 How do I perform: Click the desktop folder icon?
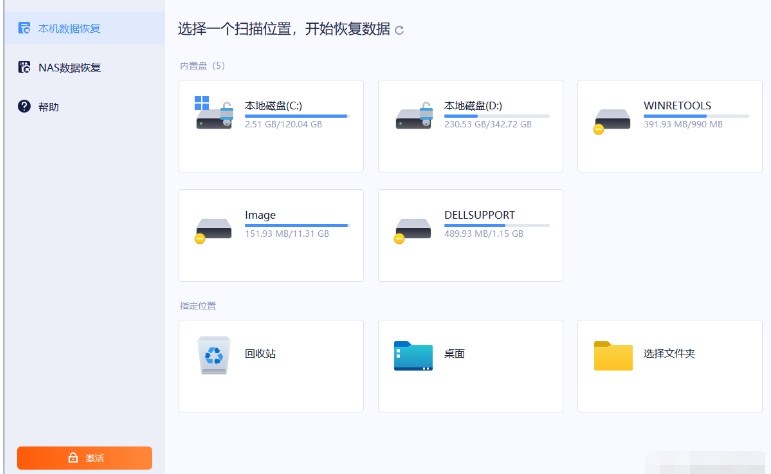[413, 356]
